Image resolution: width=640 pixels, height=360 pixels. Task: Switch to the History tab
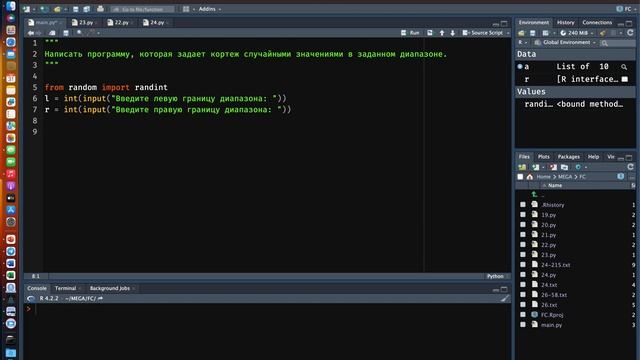(565, 22)
